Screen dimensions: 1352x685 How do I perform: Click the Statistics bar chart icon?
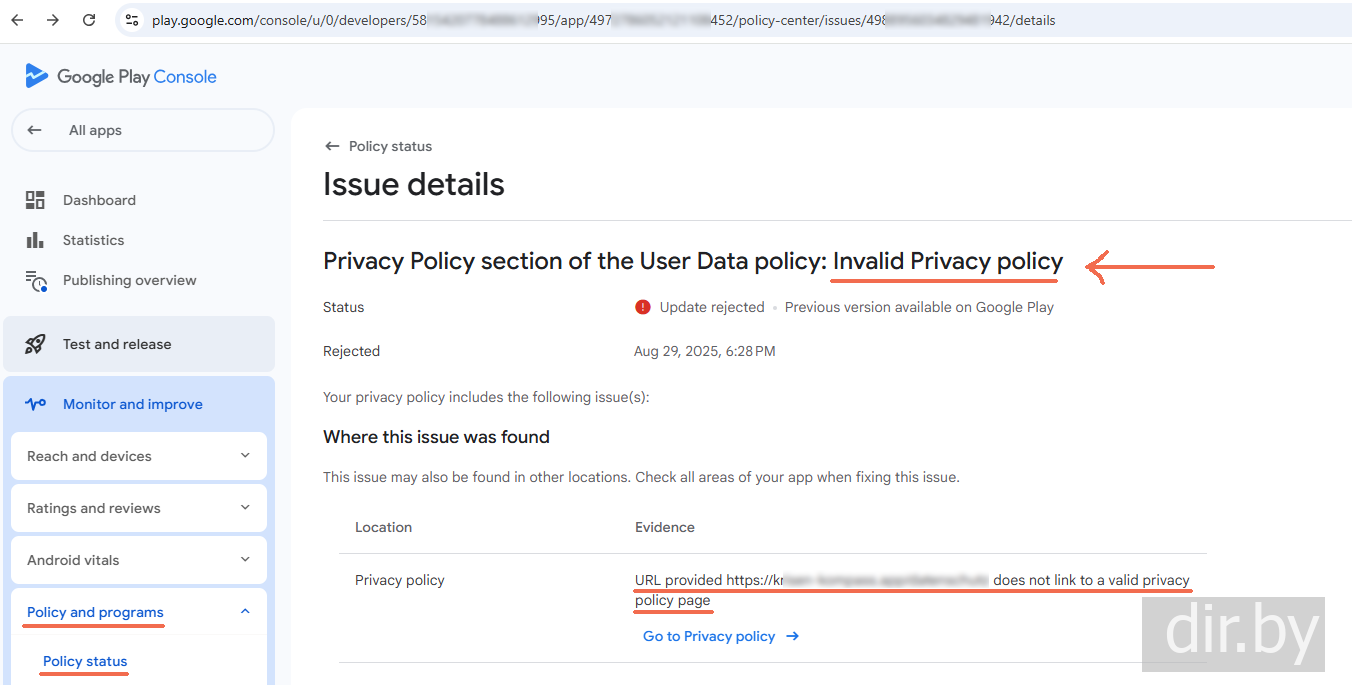click(36, 240)
